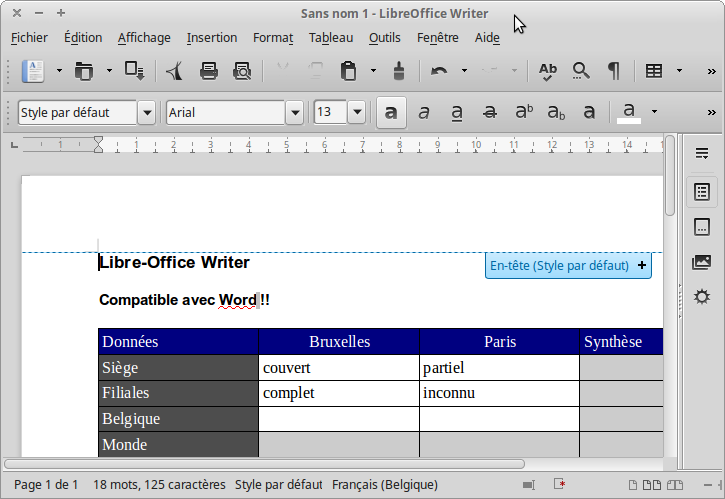Toggle formatting marks (pilcrow) display
Image resolution: width=725 pixels, height=499 pixels.
[x=613, y=71]
